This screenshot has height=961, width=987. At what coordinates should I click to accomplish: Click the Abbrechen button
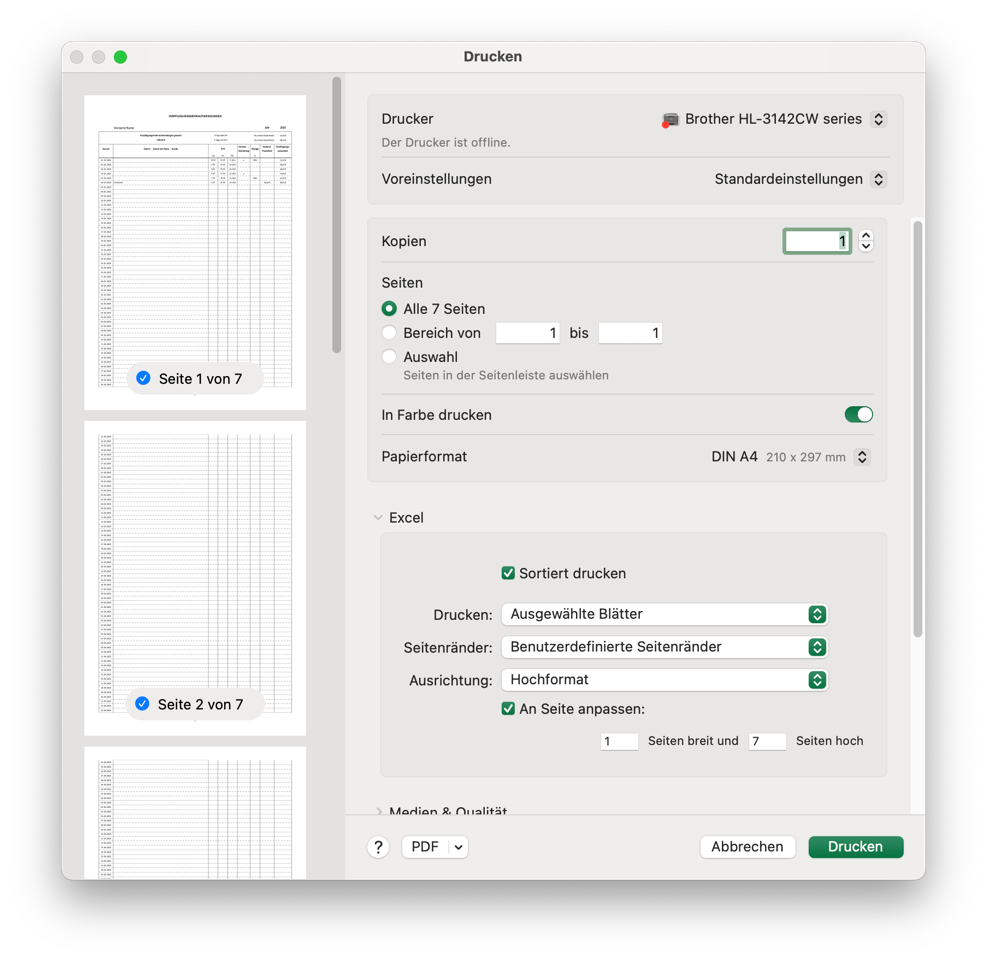(747, 847)
